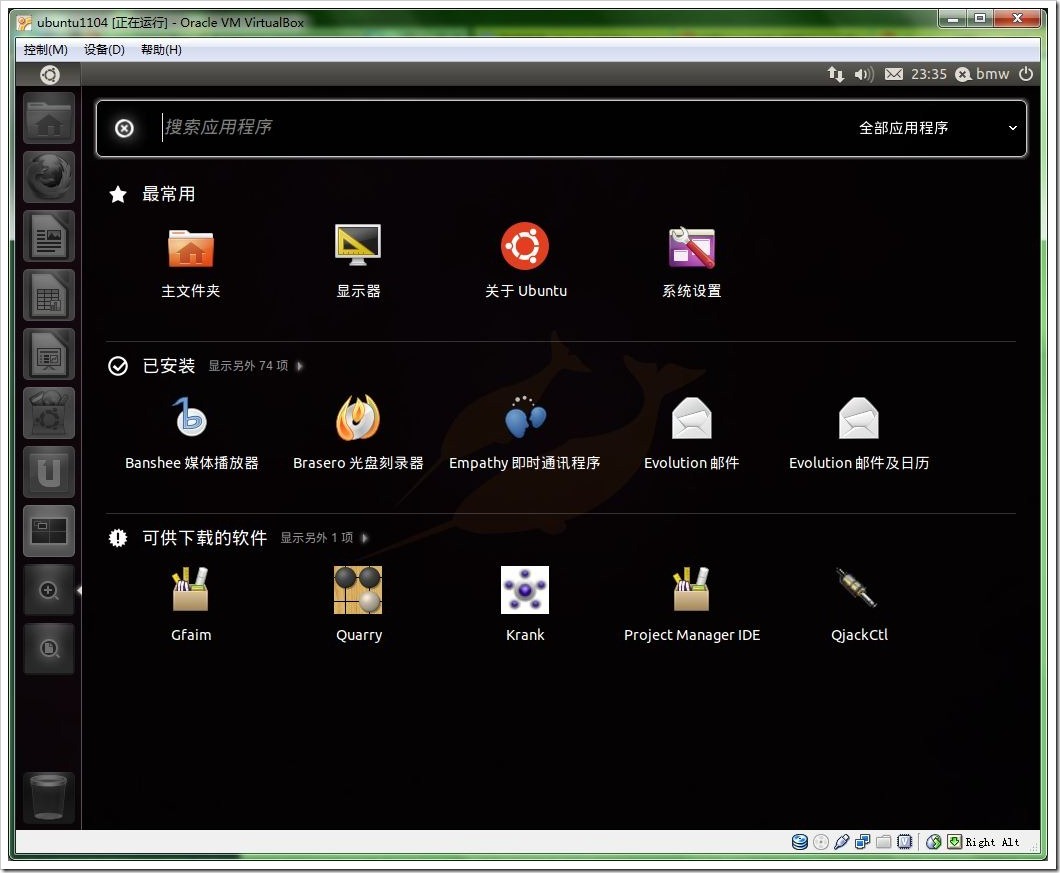Click the Right Alt host key label
Image resolution: width=1060 pixels, height=873 pixels.
pyautogui.click(x=992, y=842)
